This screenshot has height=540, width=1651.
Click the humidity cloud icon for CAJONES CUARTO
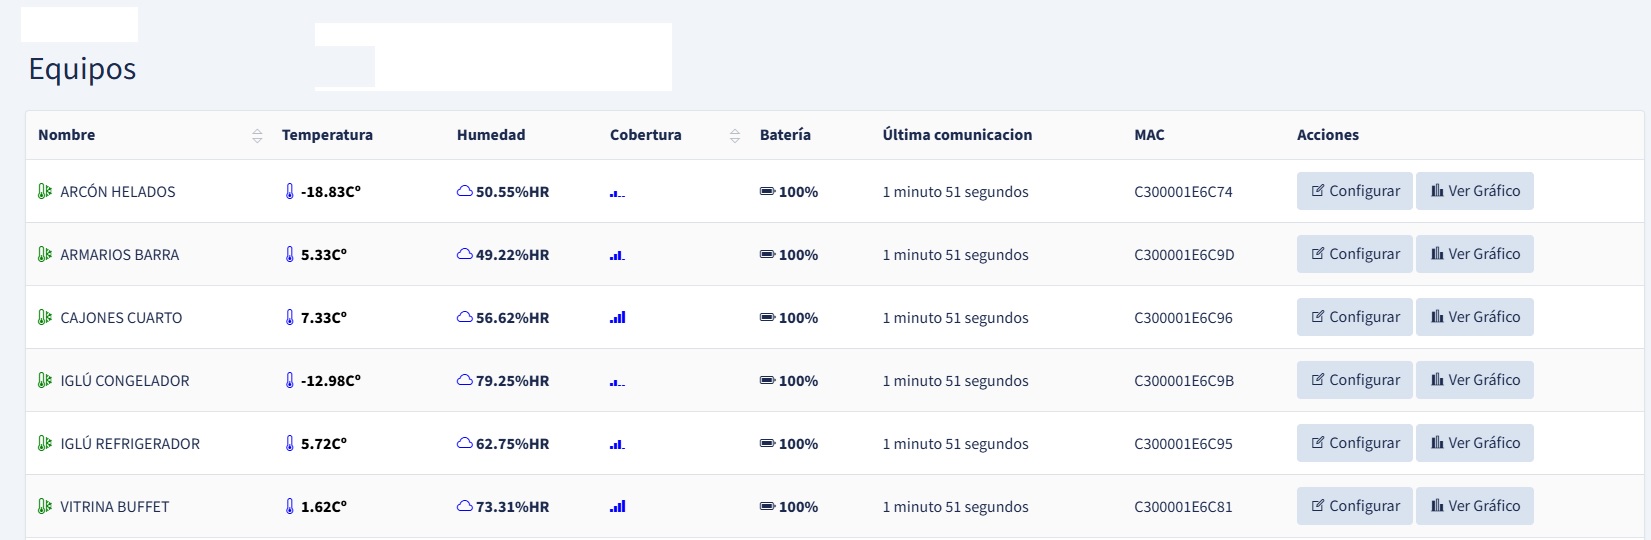pos(465,317)
